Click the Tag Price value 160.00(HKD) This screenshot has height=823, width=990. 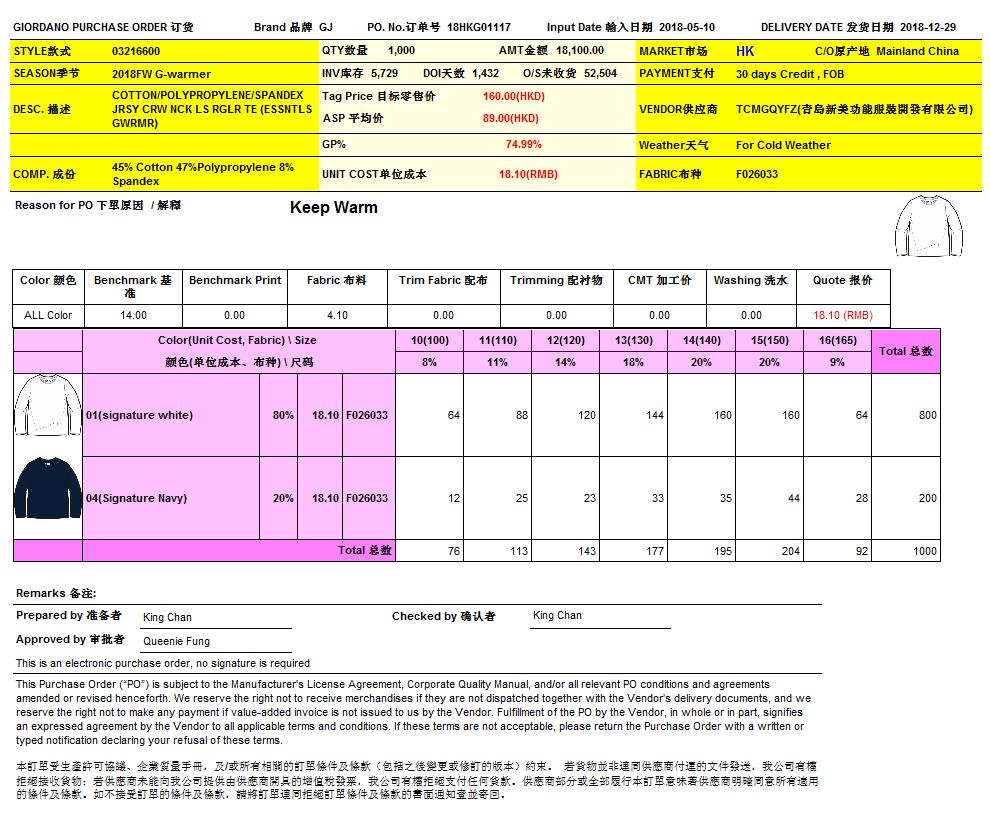[x=514, y=96]
